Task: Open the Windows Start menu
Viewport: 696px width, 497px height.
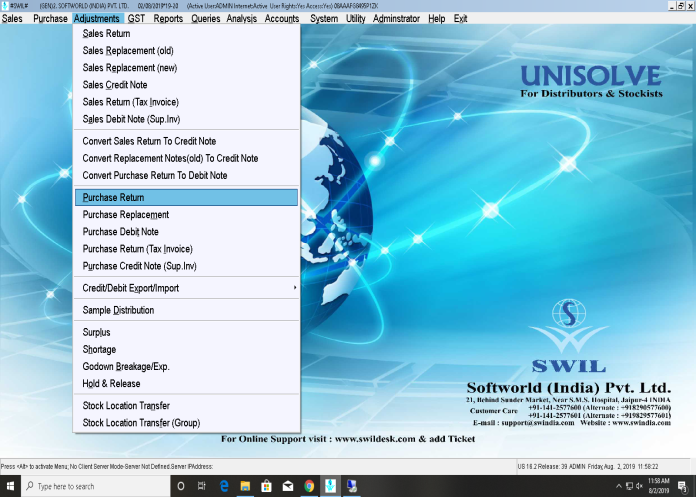Action: 10,486
